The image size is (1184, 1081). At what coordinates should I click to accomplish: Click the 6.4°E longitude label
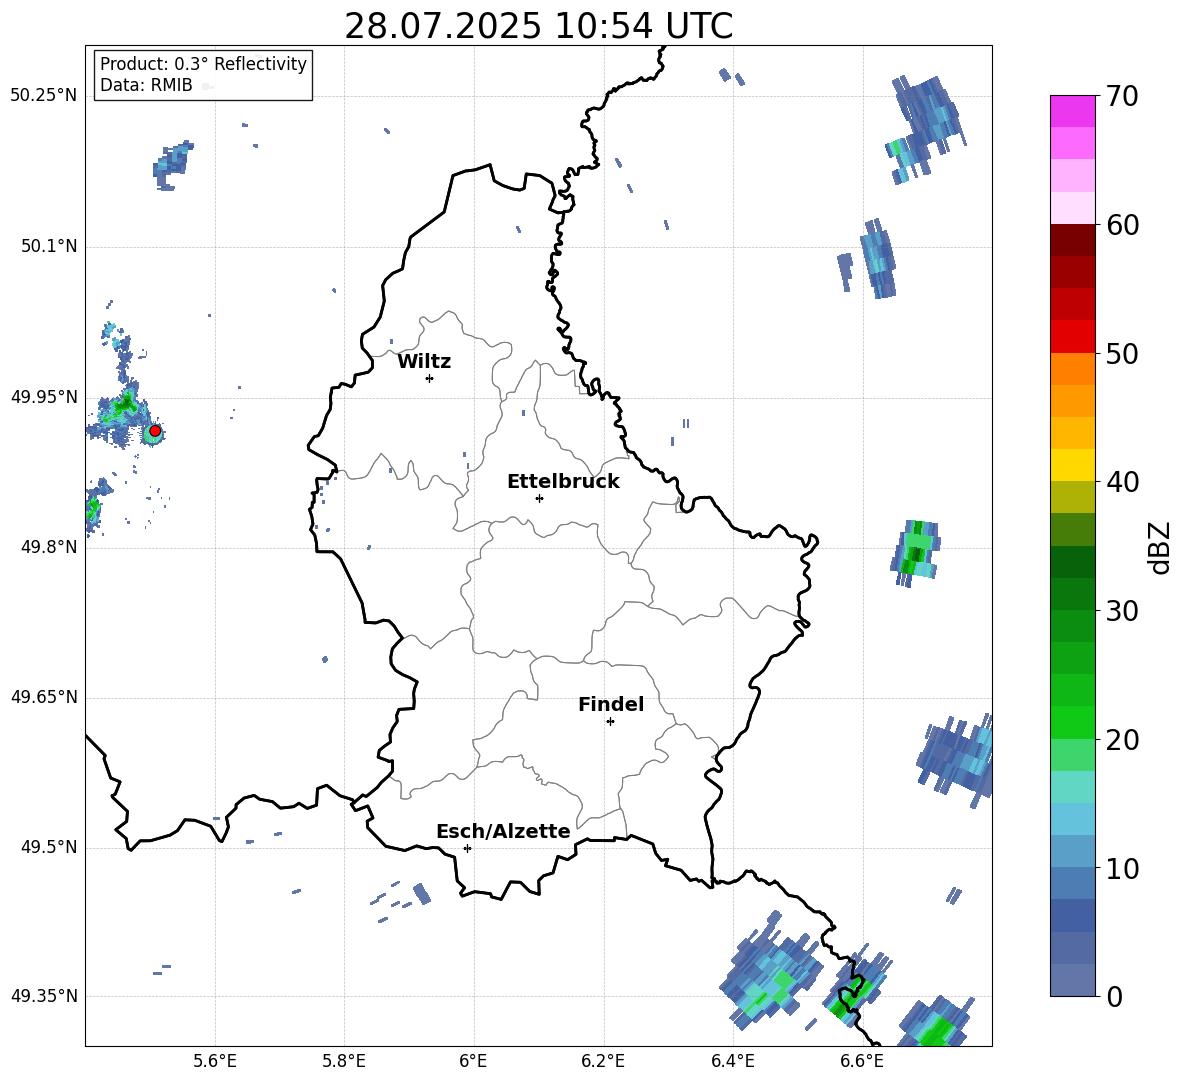732,1061
